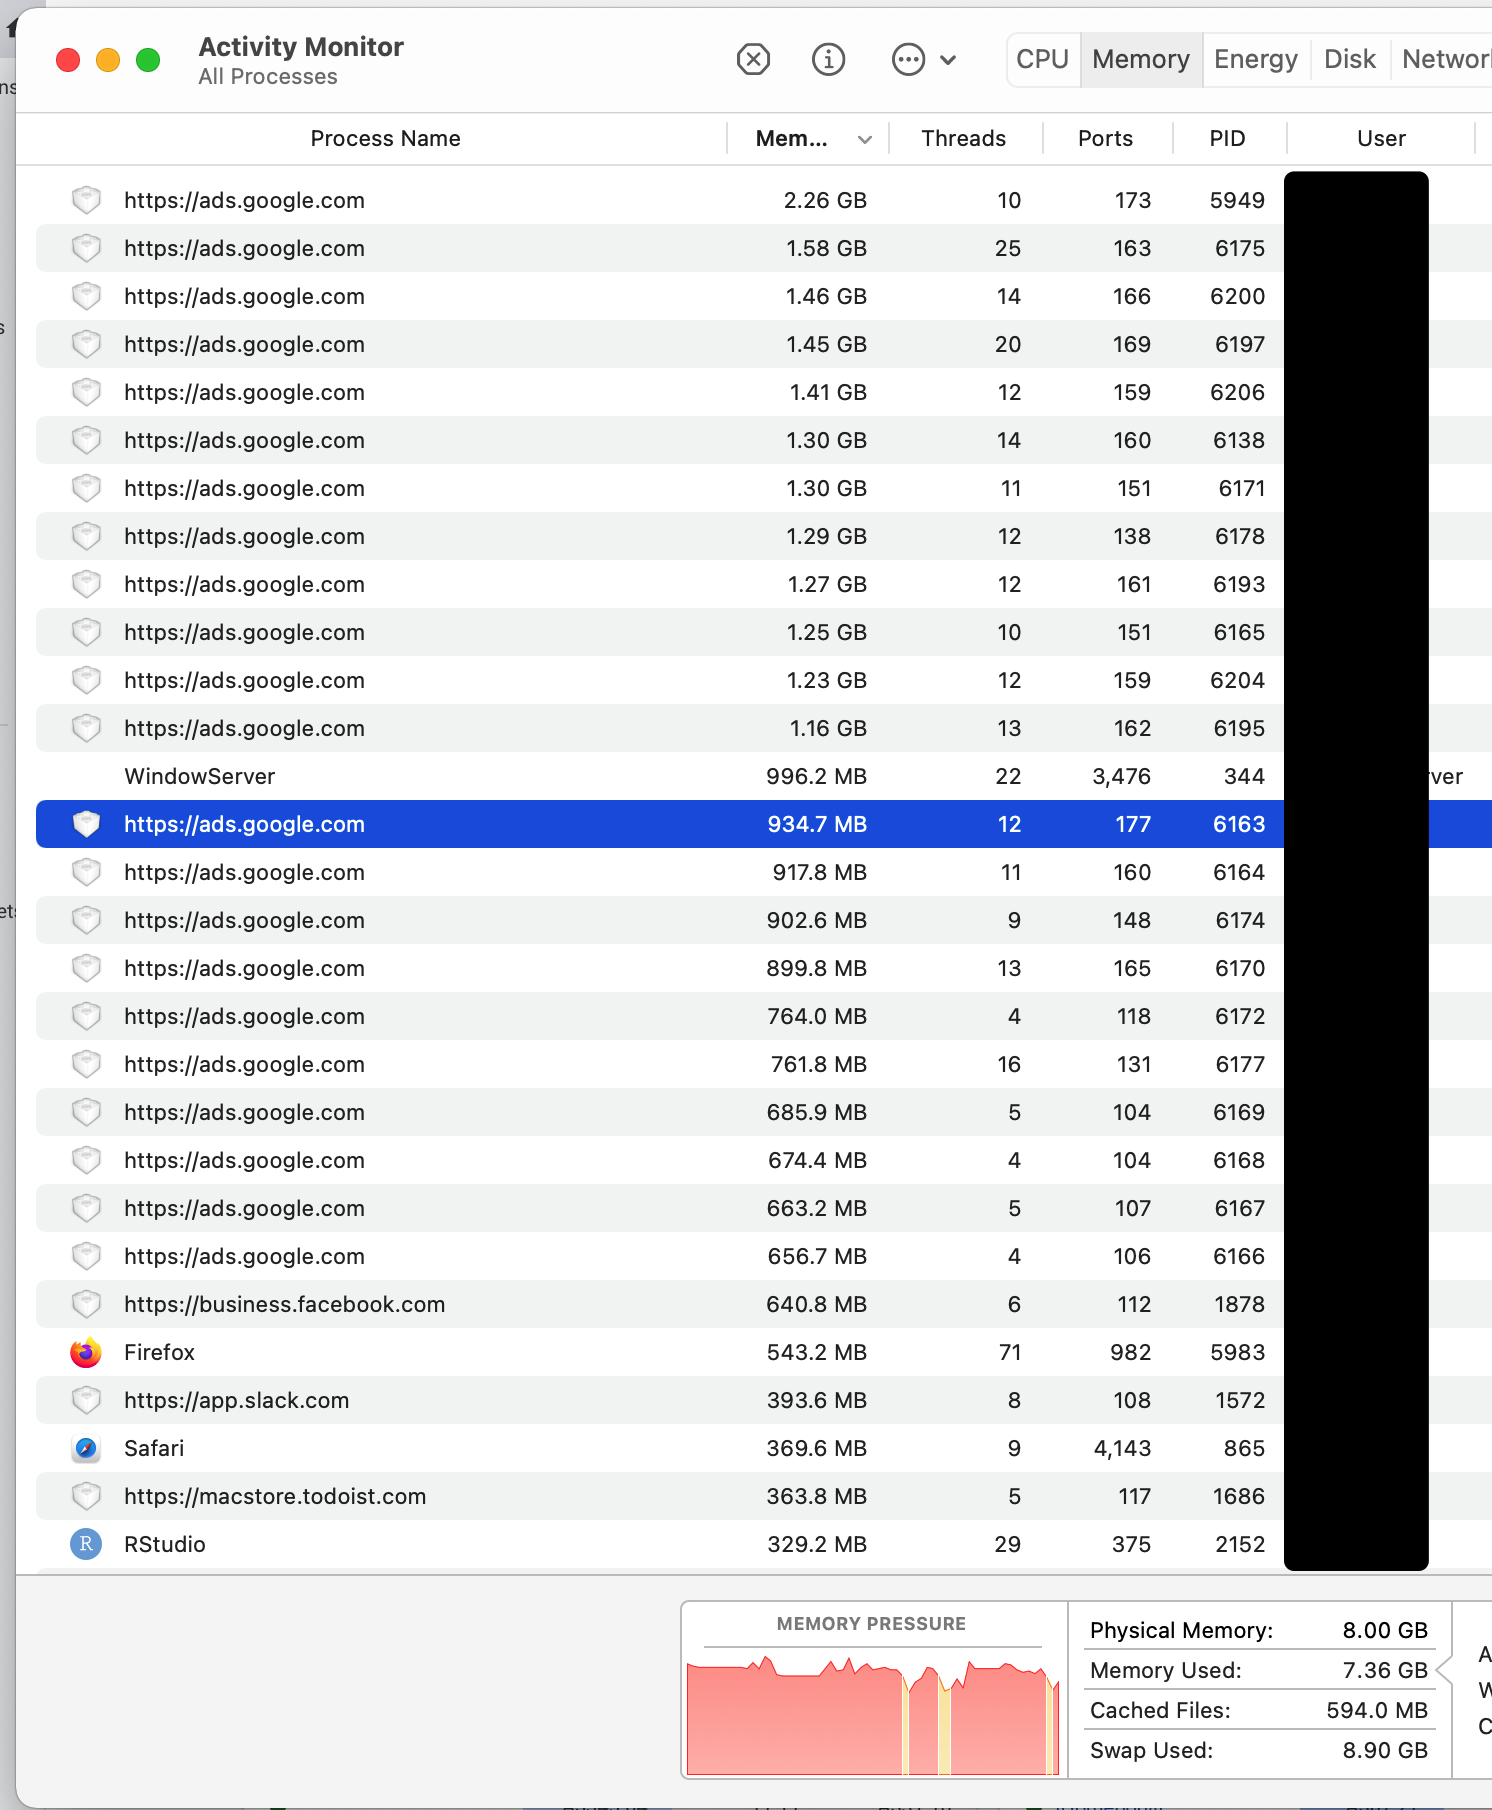Viewport: 1492px width, 1810px height.
Task: Click shield icon of process PID 6204
Action: point(87,680)
